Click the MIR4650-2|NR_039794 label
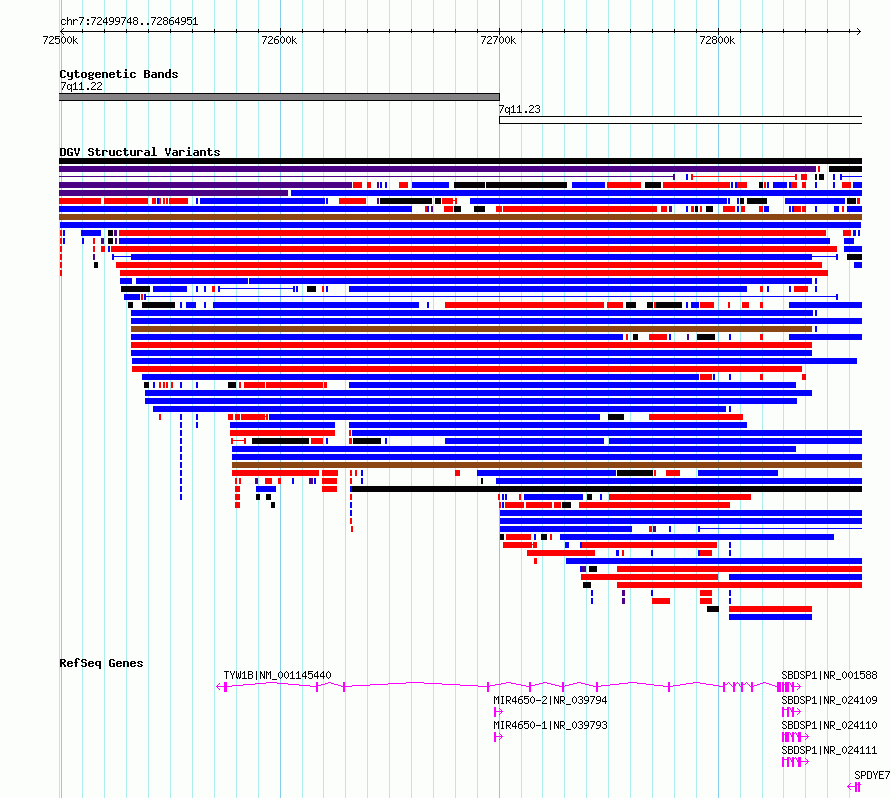The image size is (890, 798). (x=551, y=700)
